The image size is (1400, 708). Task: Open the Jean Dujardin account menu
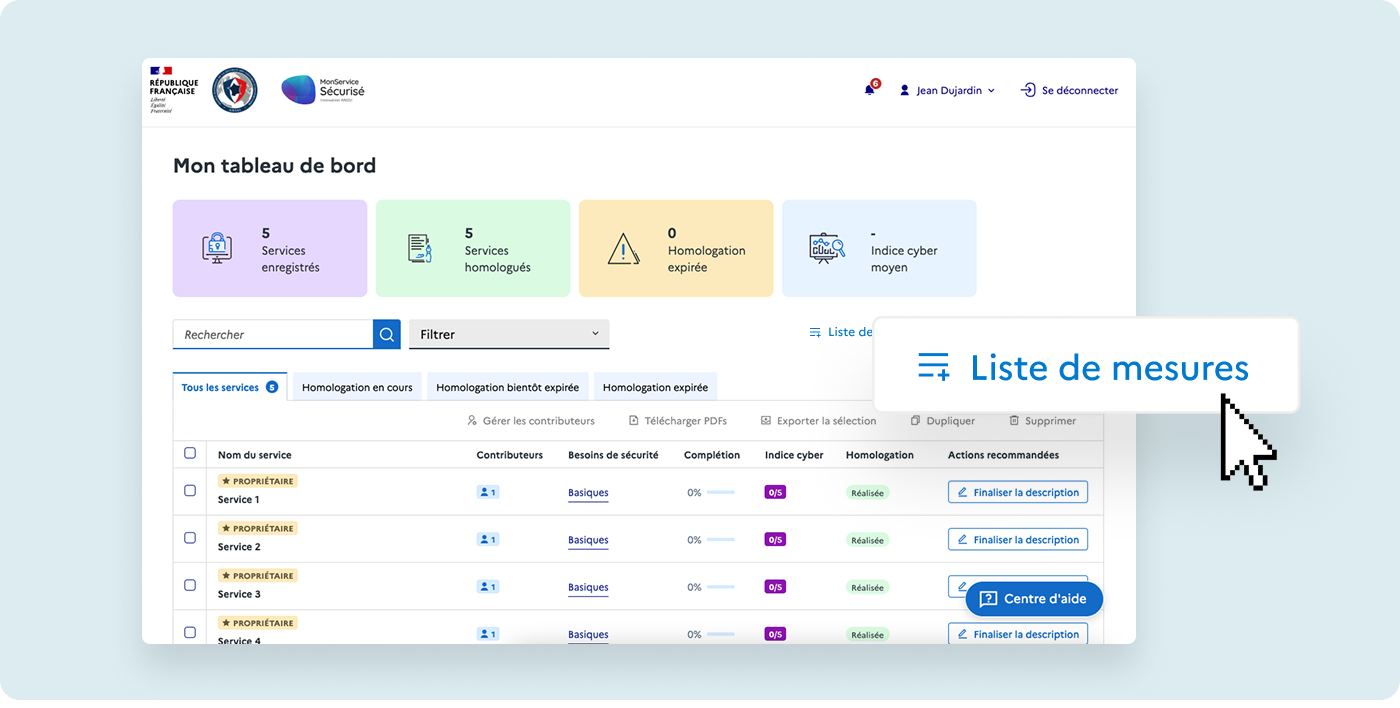(x=947, y=90)
